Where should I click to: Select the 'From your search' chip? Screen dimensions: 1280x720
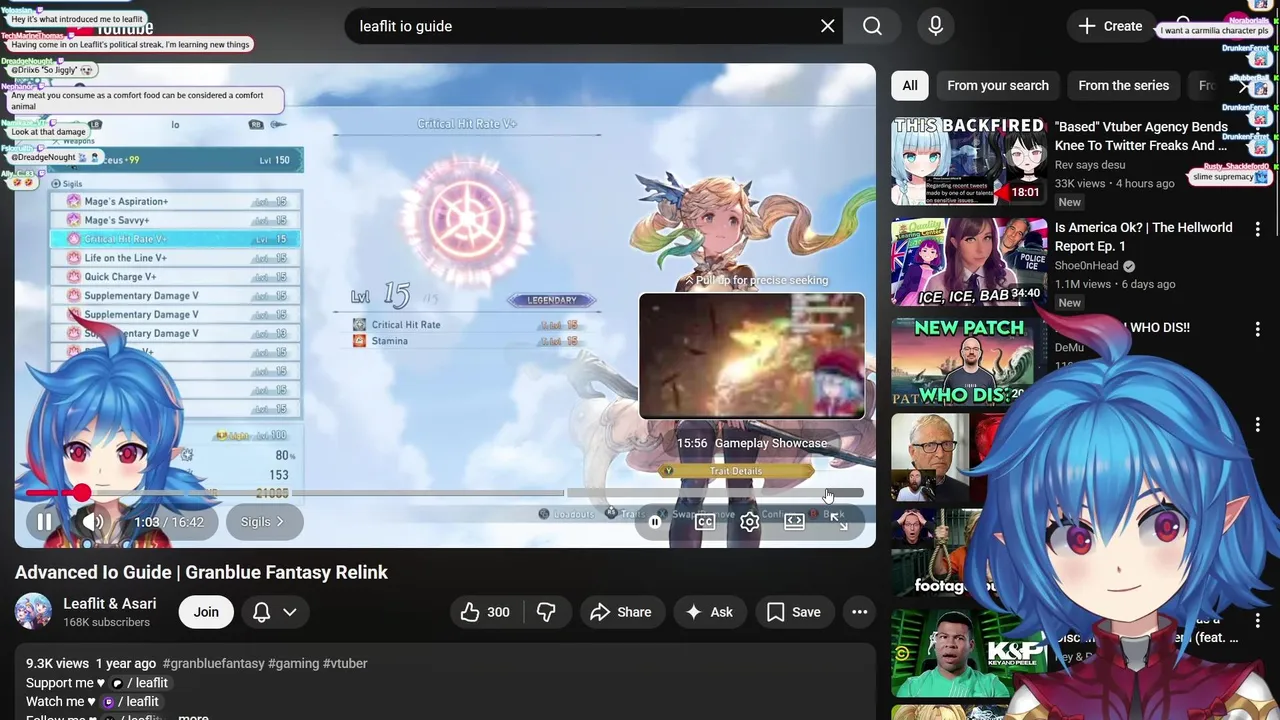pyautogui.click(x=998, y=86)
